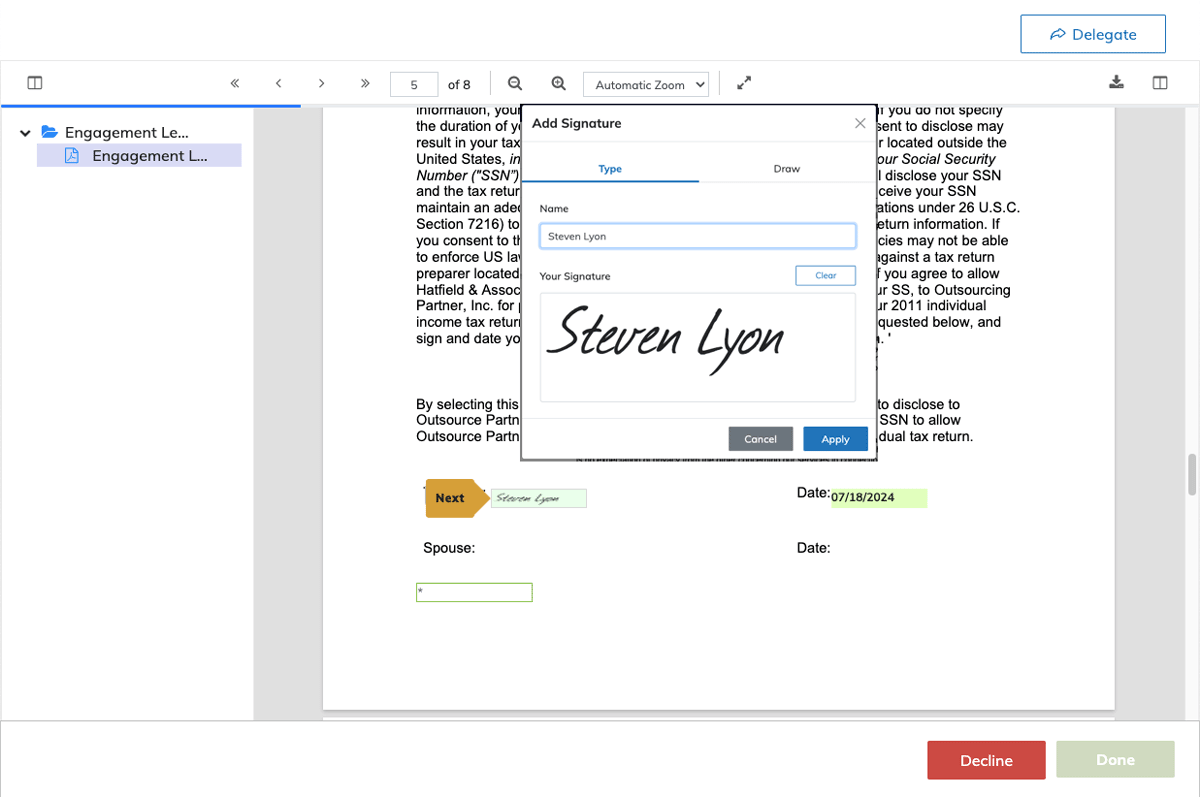The width and height of the screenshot is (1200, 797).
Task: Click the Name input field
Action: (x=697, y=236)
